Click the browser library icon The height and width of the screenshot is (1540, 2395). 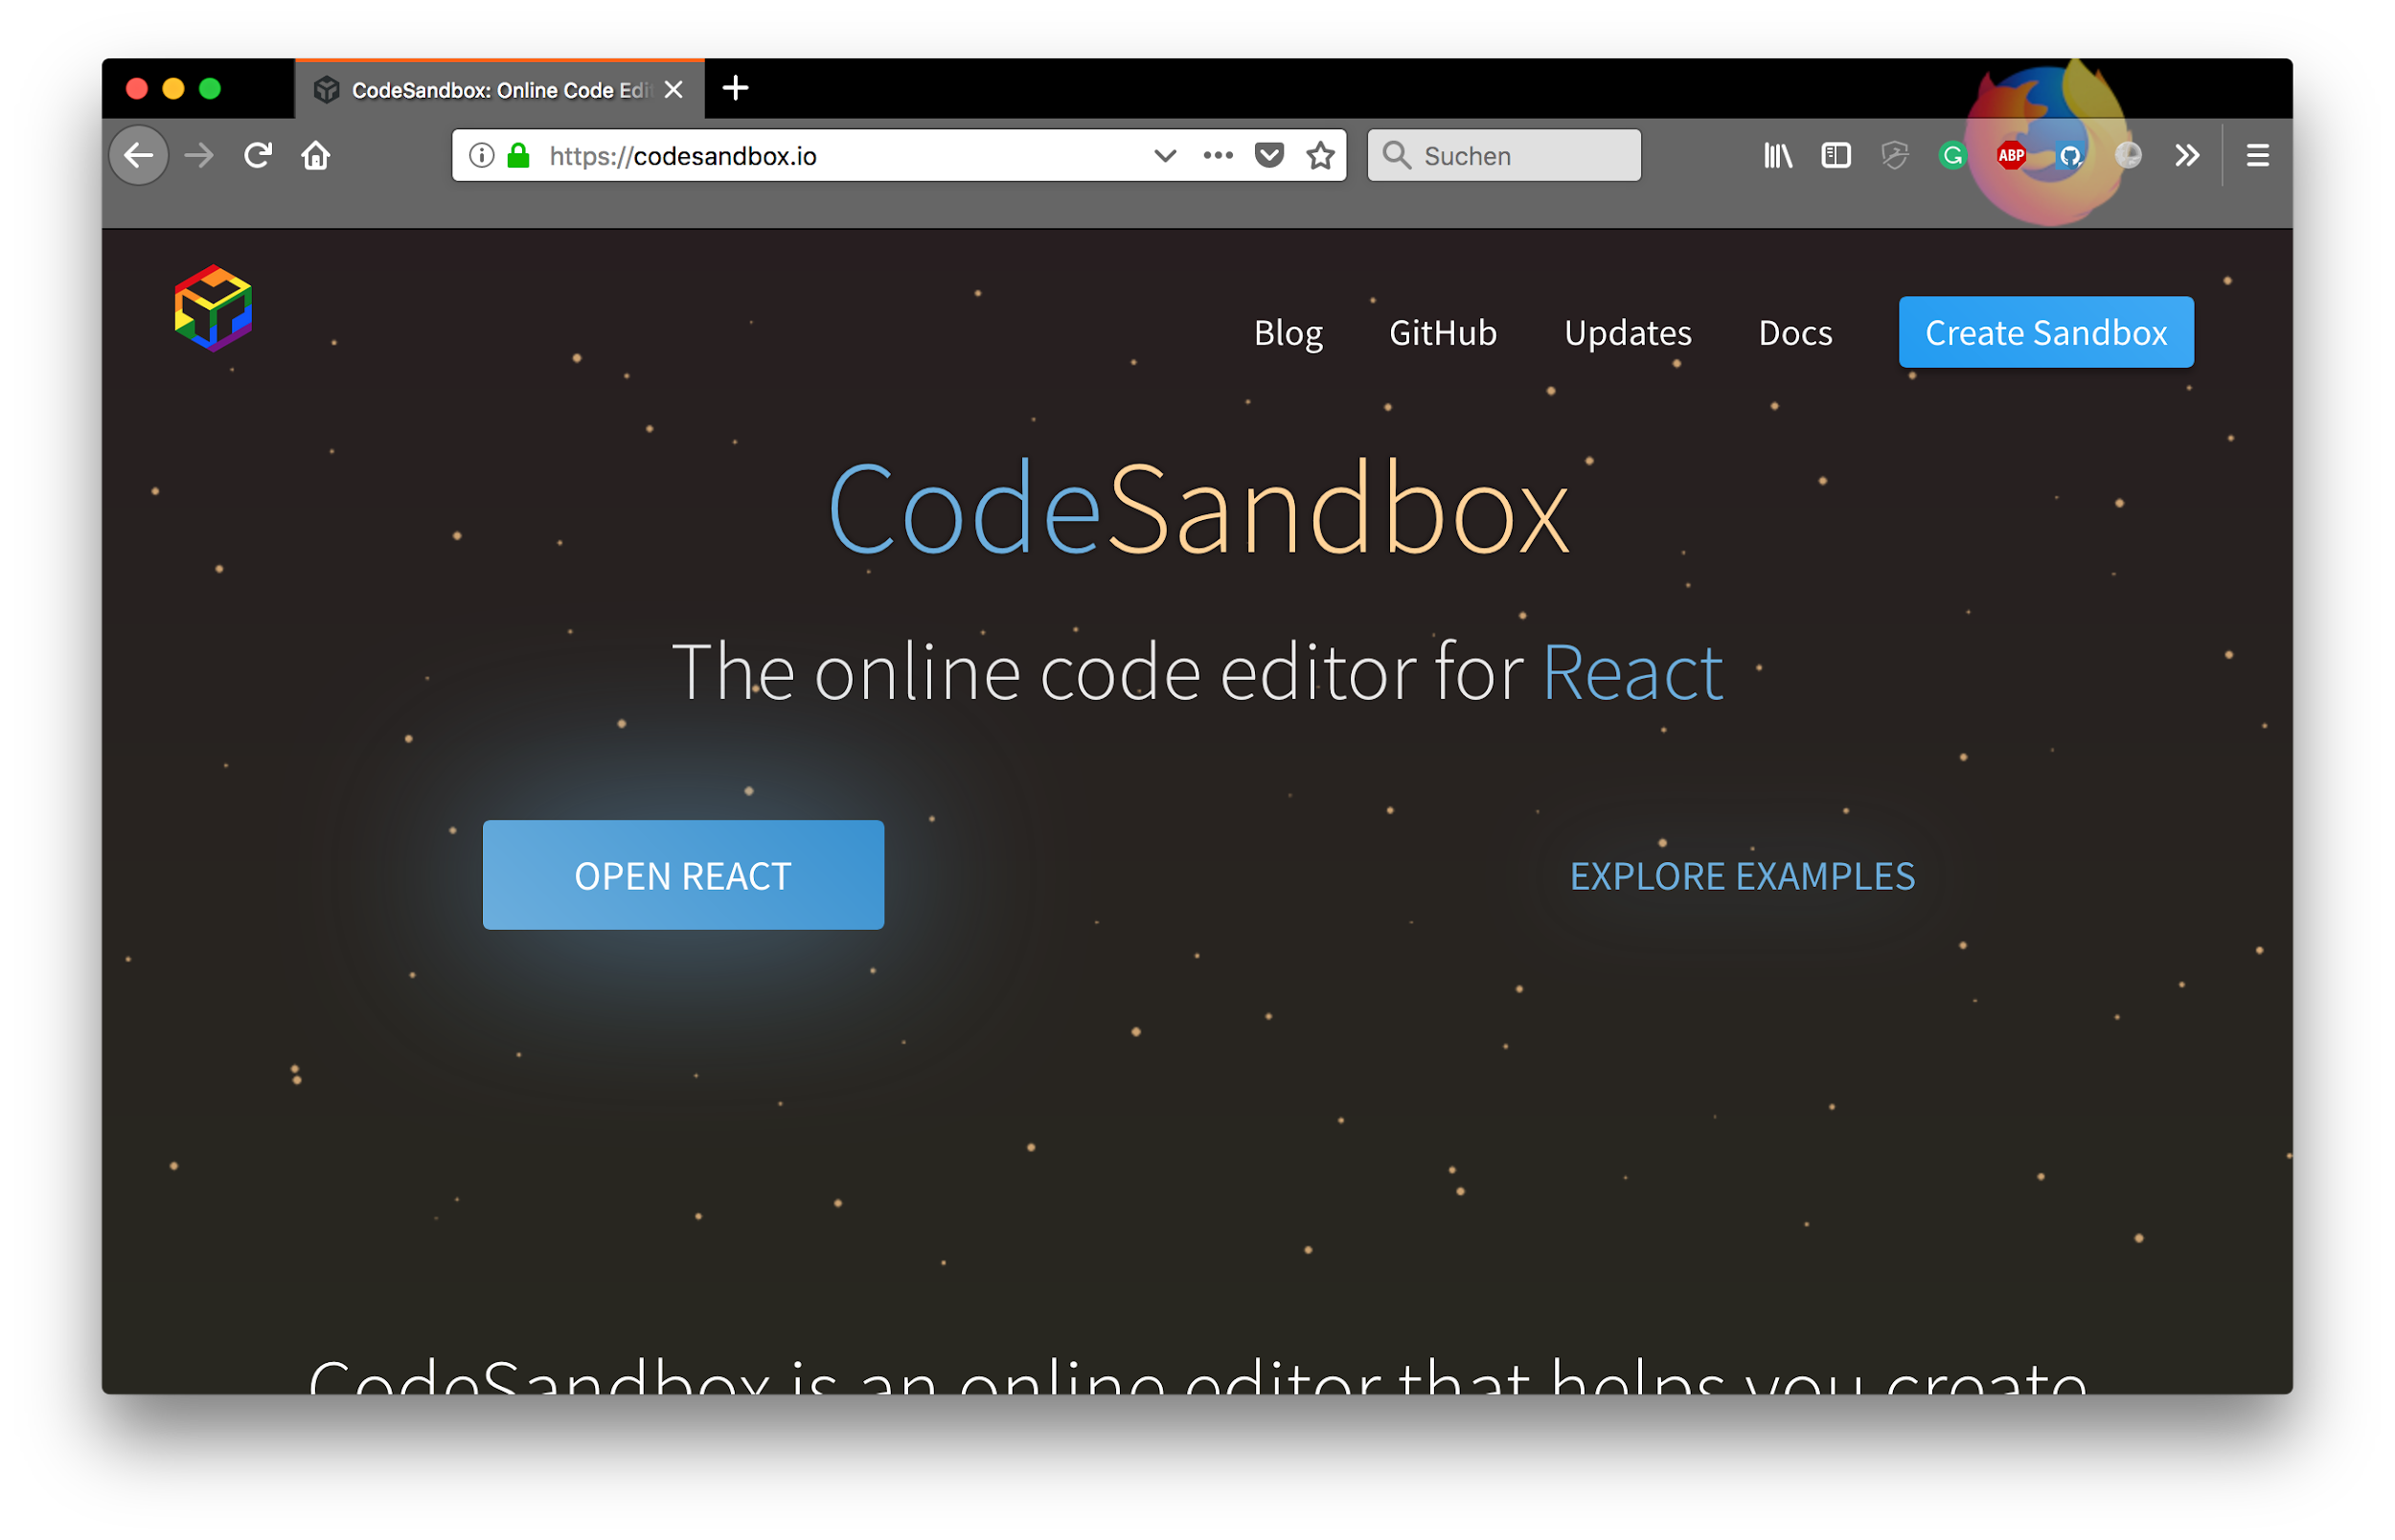[x=1779, y=155]
